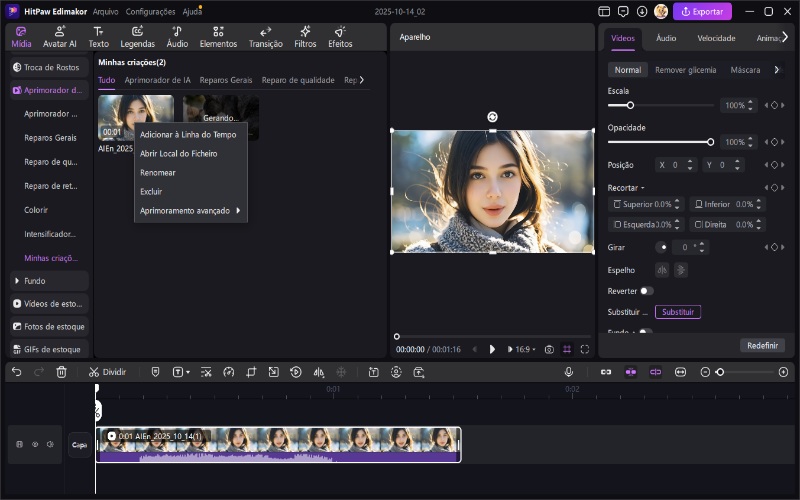Expand the Fundo section in sidebar

17,281
